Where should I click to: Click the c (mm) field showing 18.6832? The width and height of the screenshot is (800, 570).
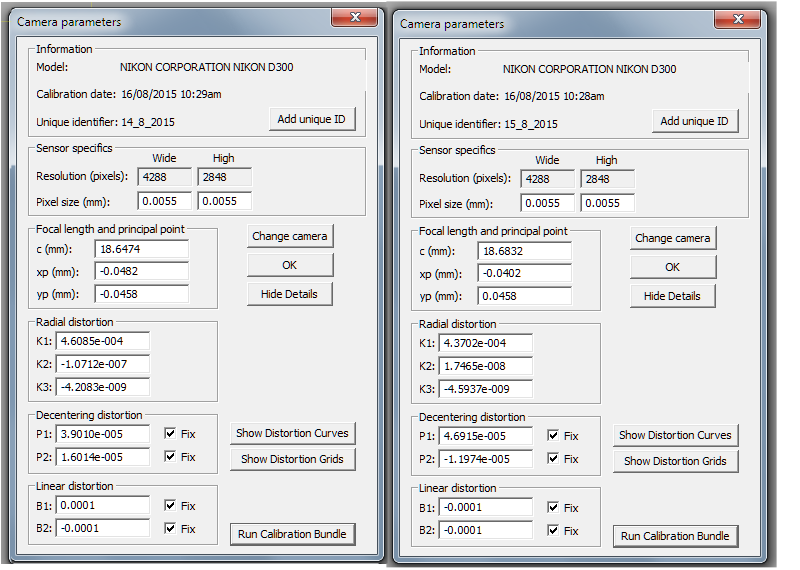tap(524, 251)
